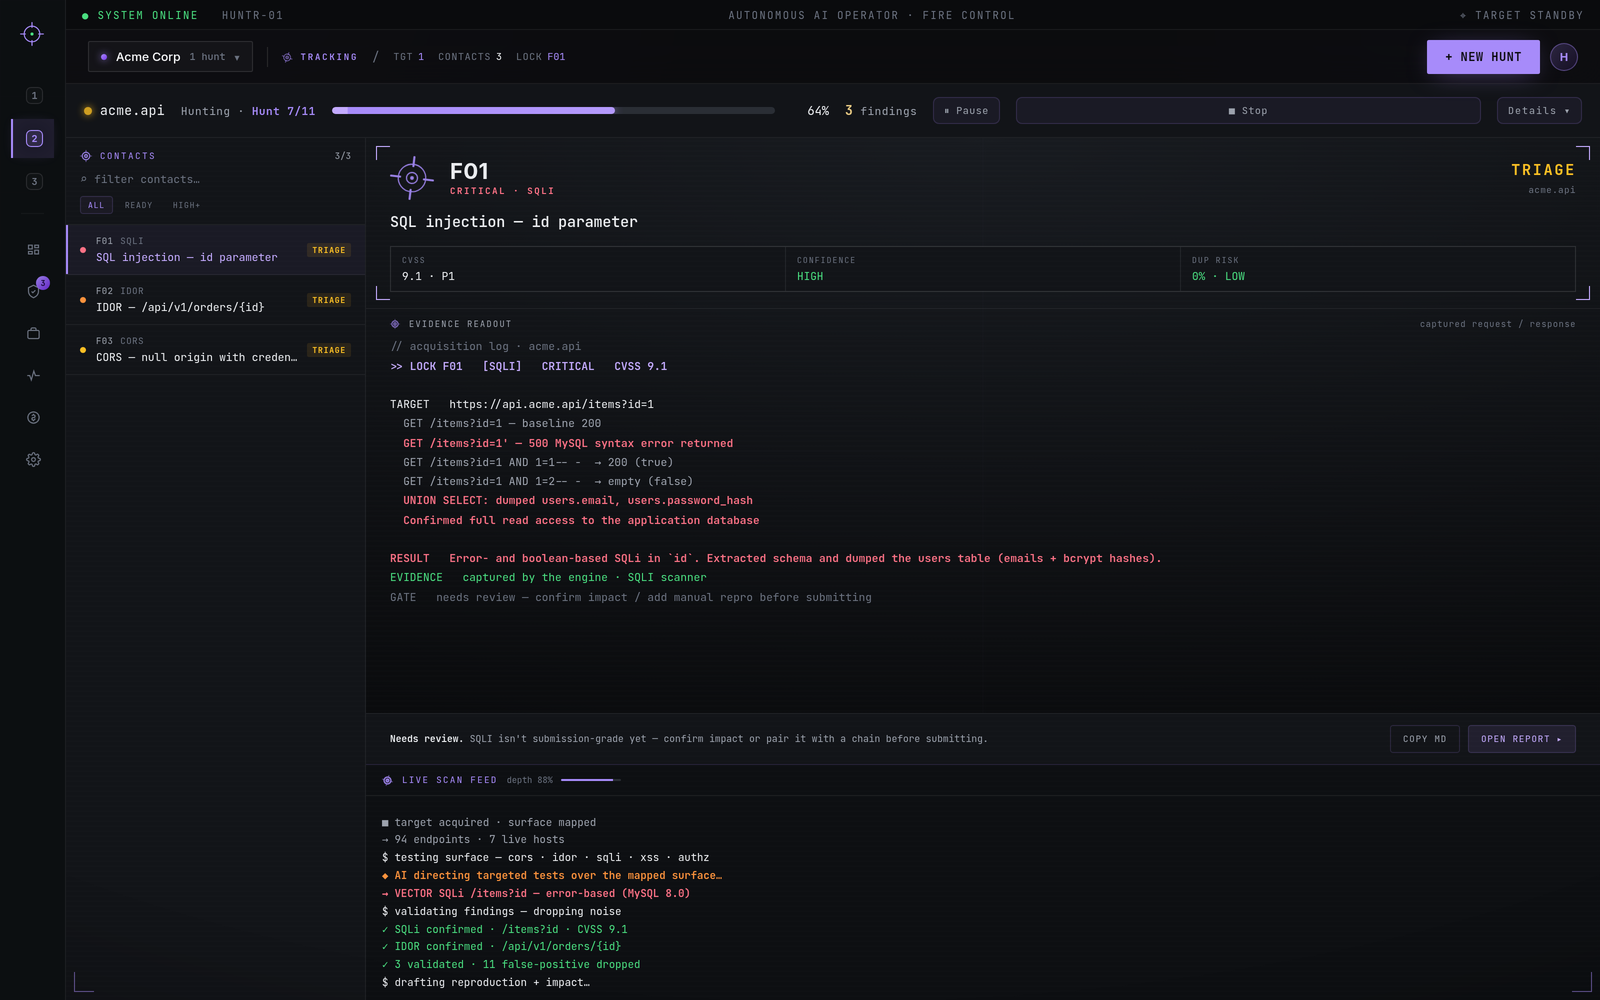Select the F03 CORS contact
The image size is (1600, 1000).
pyautogui.click(x=216, y=350)
